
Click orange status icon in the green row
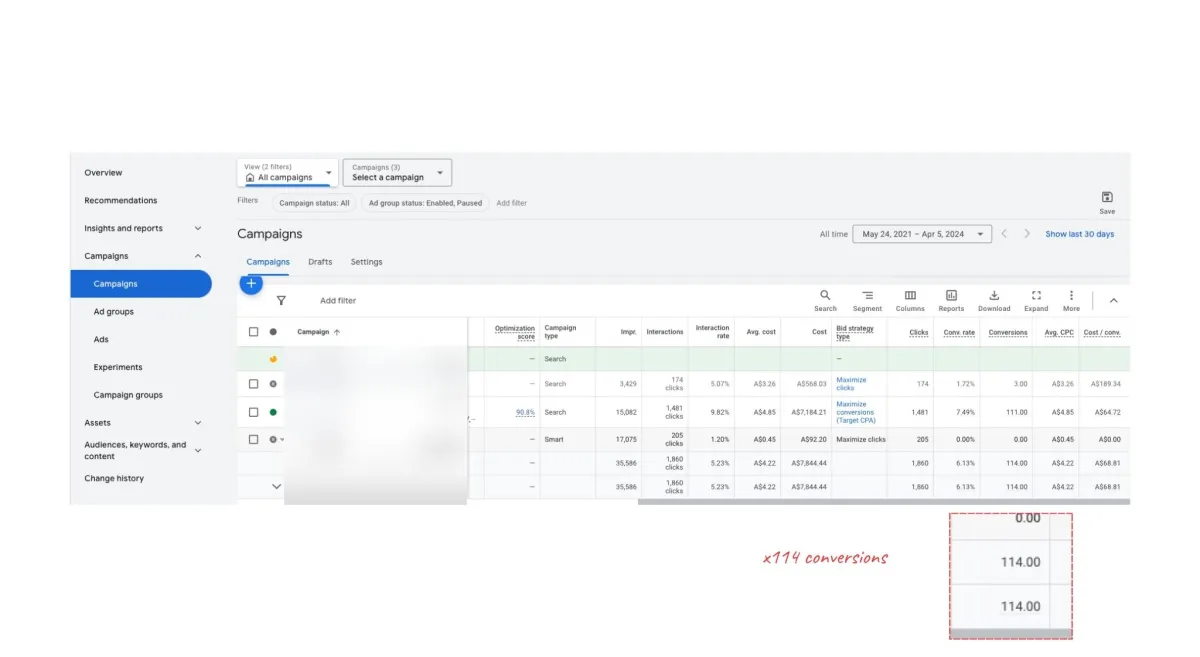[273, 359]
